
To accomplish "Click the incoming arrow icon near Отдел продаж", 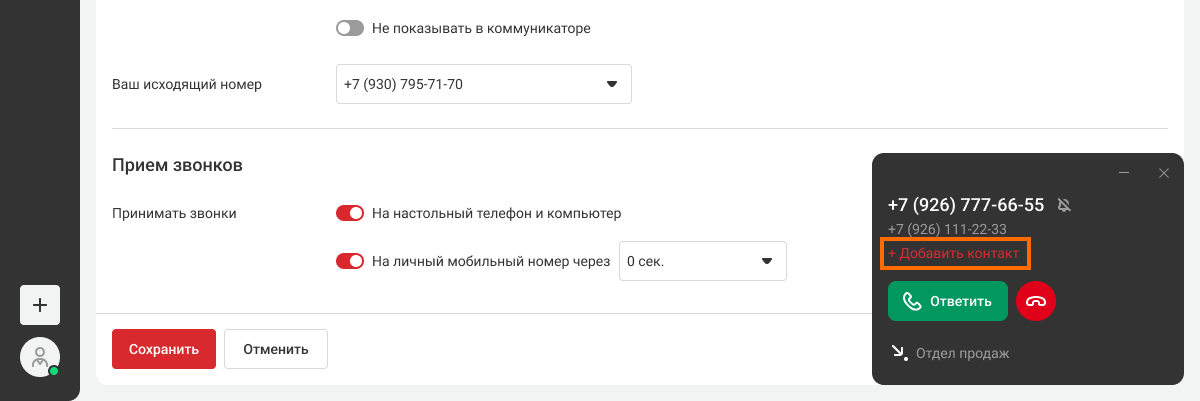I will 898,352.
